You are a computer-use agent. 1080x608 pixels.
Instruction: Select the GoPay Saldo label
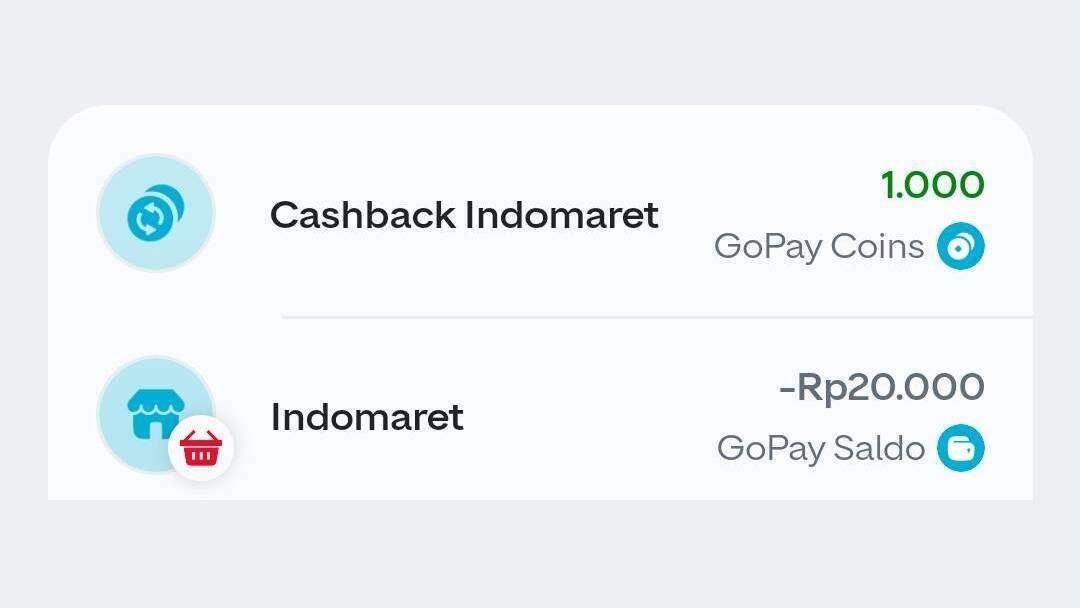tap(820, 449)
